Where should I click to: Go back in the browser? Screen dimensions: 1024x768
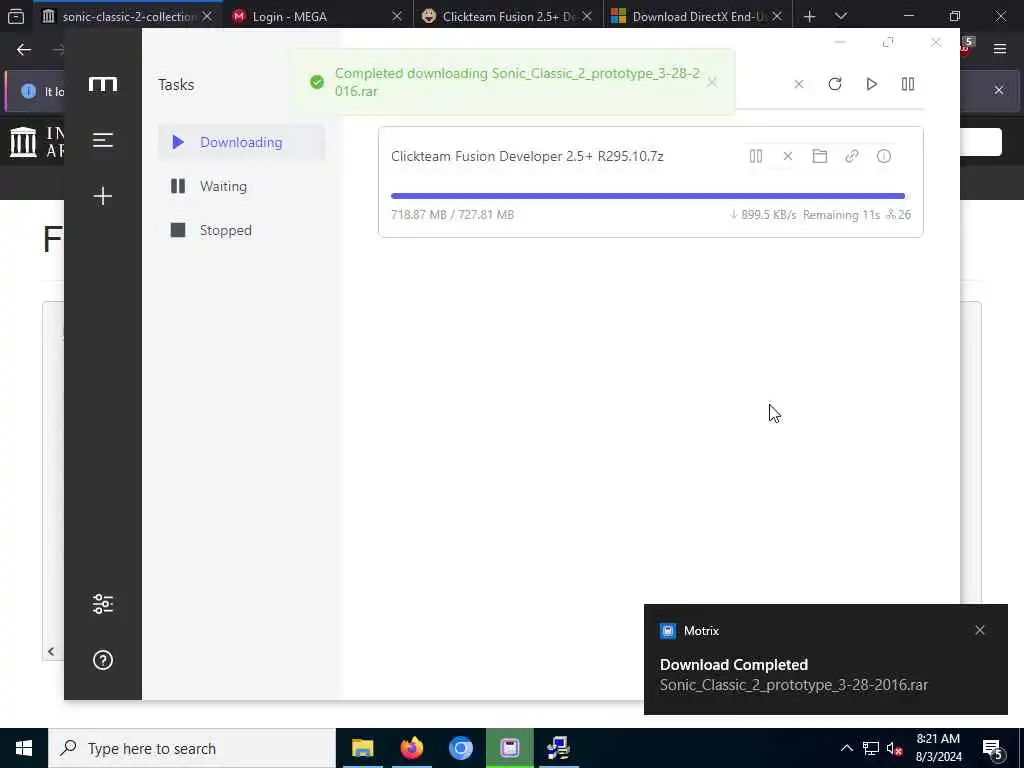(x=24, y=50)
